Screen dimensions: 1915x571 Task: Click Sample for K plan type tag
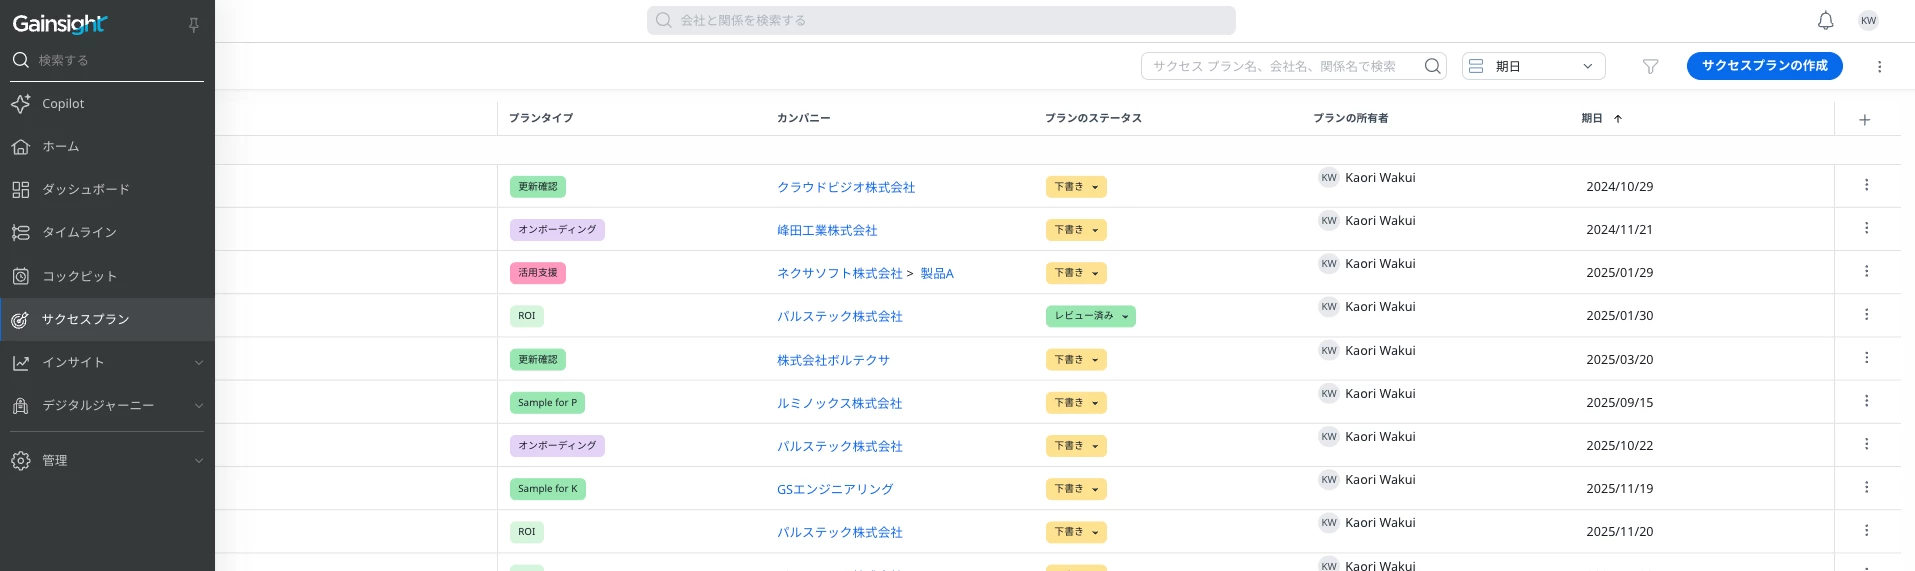pyautogui.click(x=548, y=489)
